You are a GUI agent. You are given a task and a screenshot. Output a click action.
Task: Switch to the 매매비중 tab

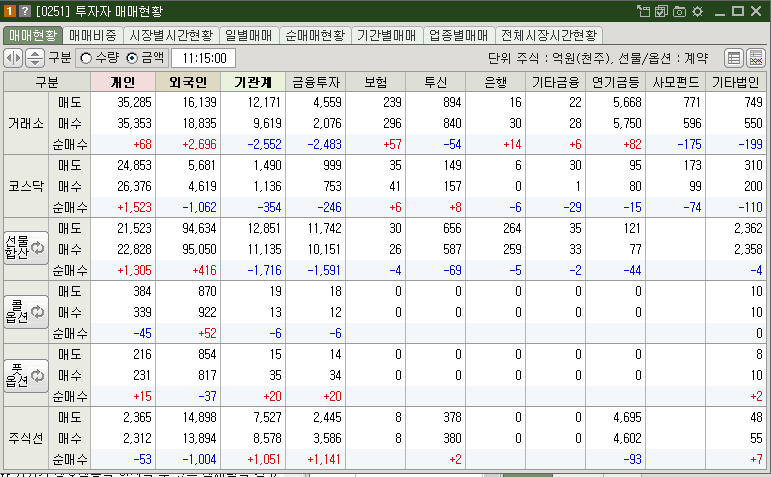point(92,35)
